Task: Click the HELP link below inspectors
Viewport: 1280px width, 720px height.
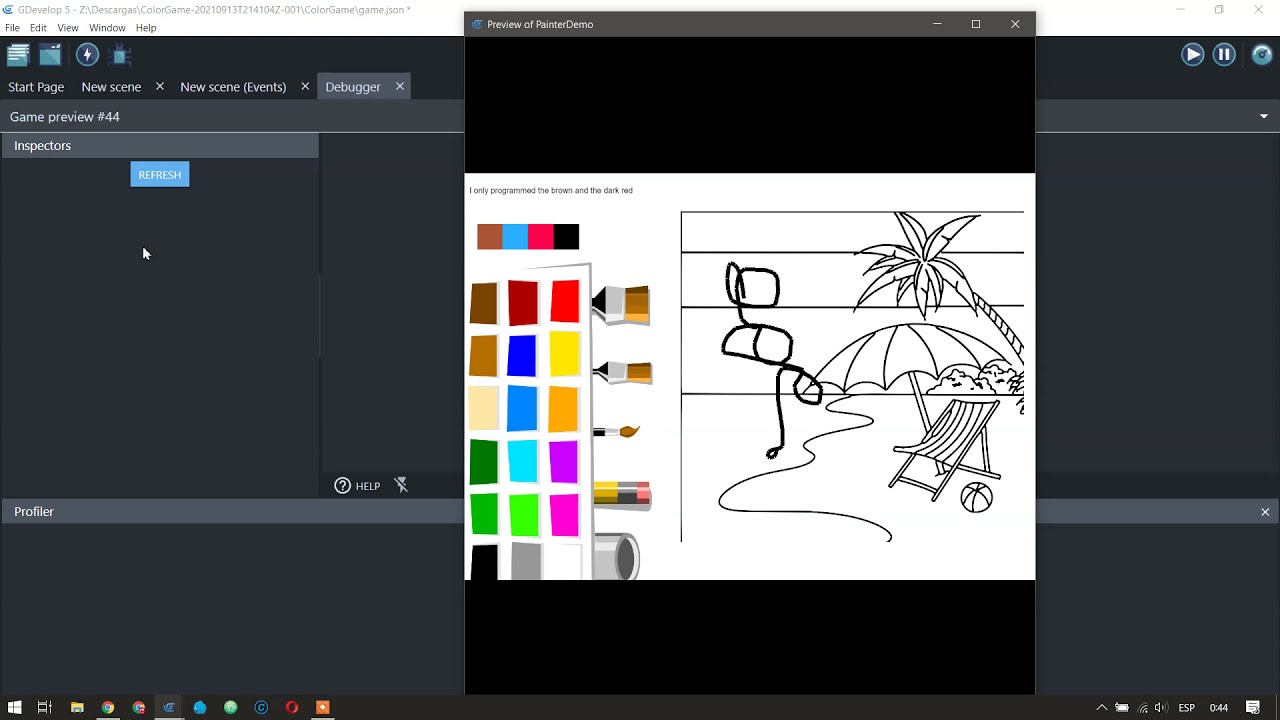Action: point(368,486)
